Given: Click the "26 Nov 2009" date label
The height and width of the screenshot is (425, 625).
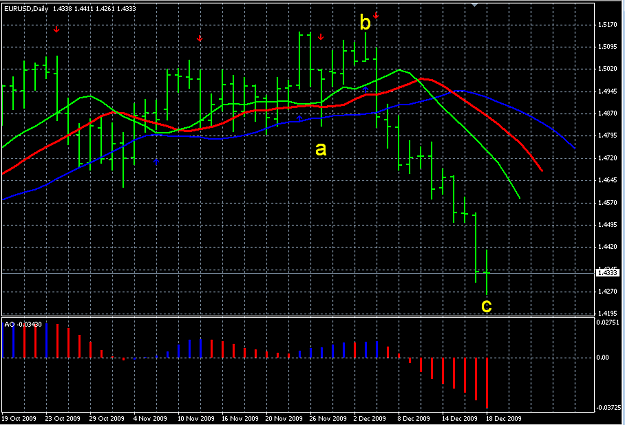Looking at the screenshot, I should point(328,419).
